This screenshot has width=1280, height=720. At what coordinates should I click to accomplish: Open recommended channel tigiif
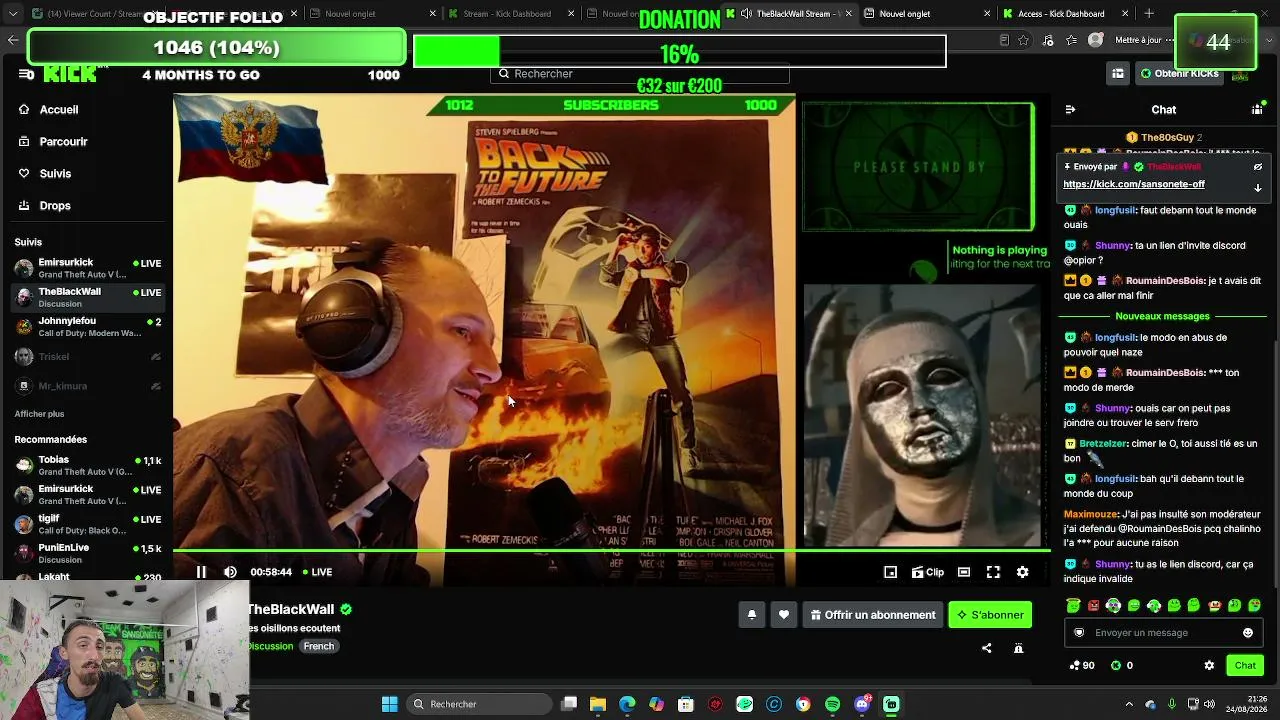point(88,524)
